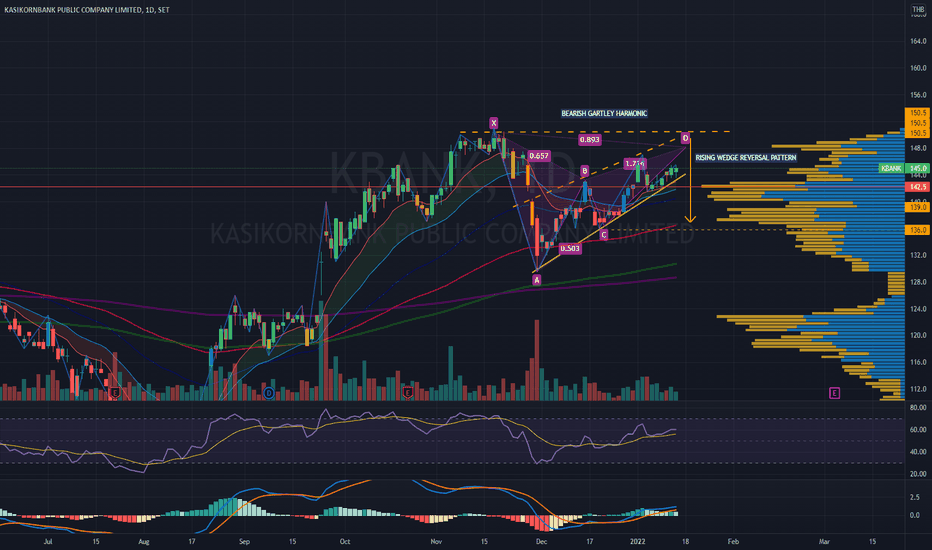Click the red 142.5 price label

(917, 187)
